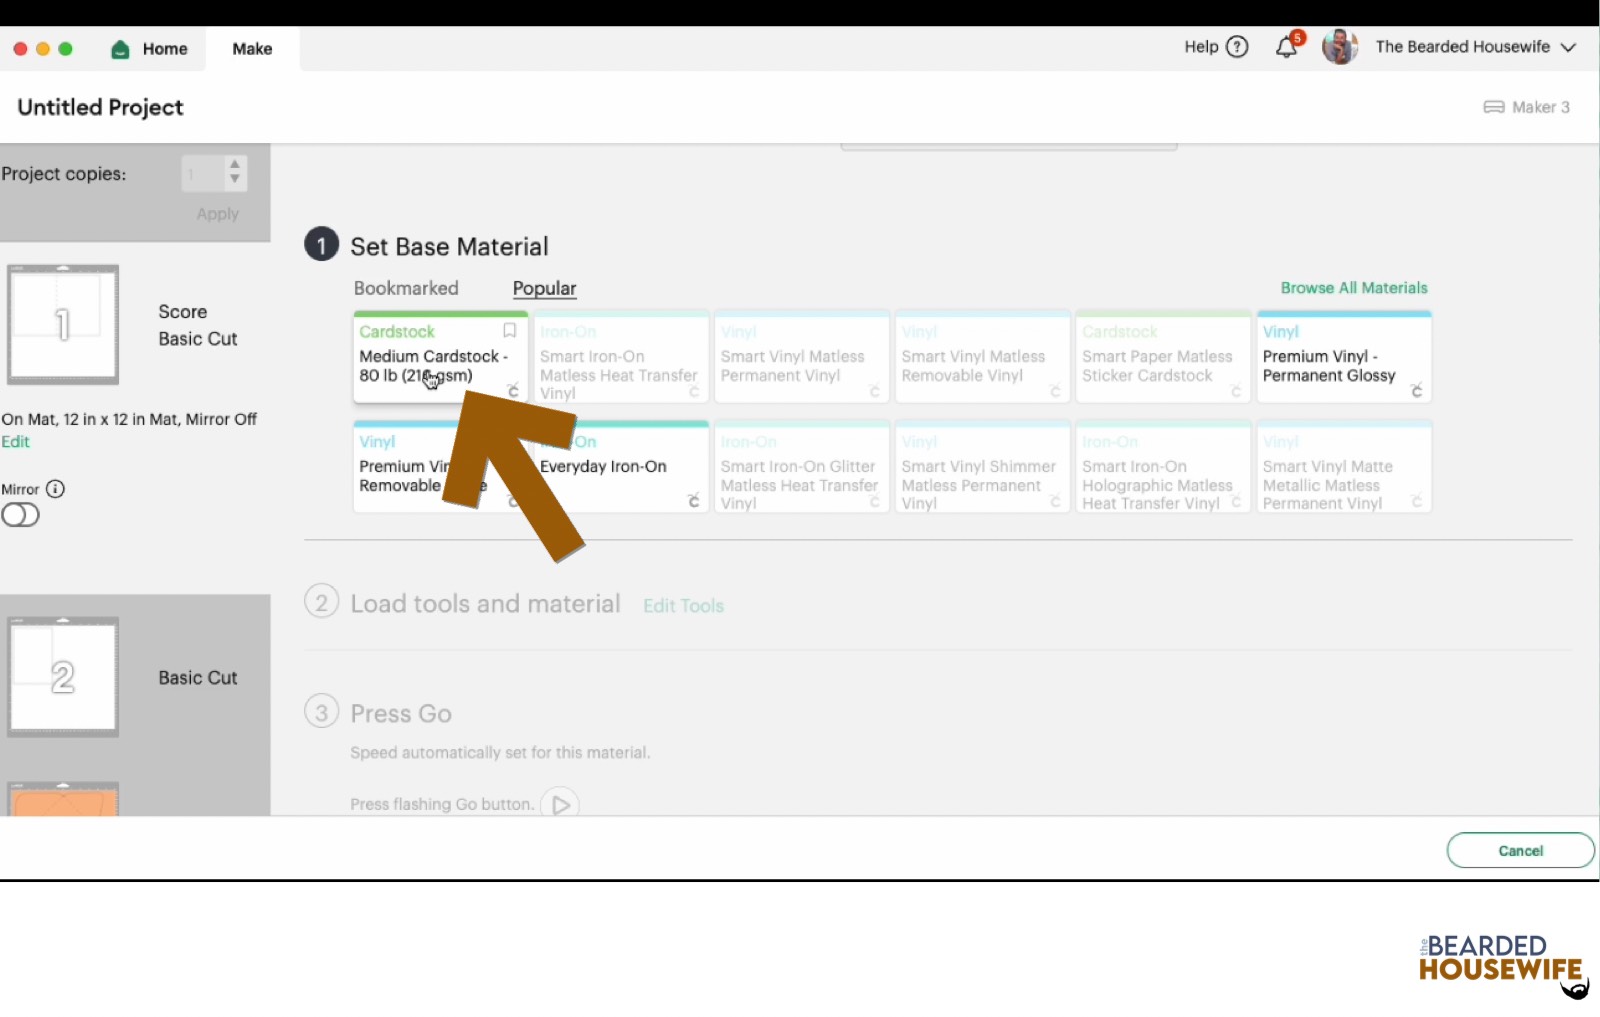
Task: Click the user profile avatar picture
Action: (x=1340, y=47)
